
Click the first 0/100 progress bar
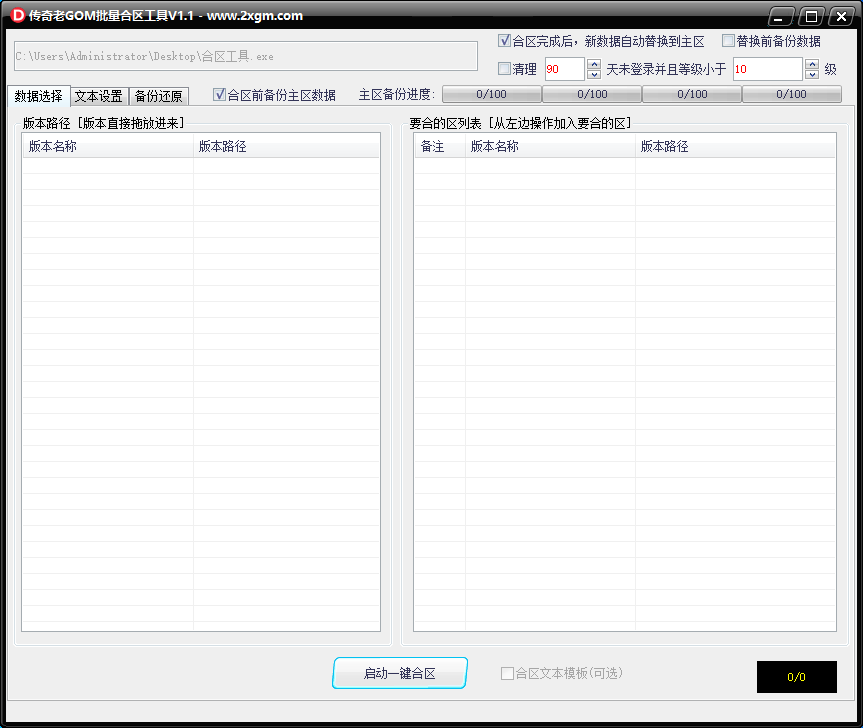pos(491,94)
